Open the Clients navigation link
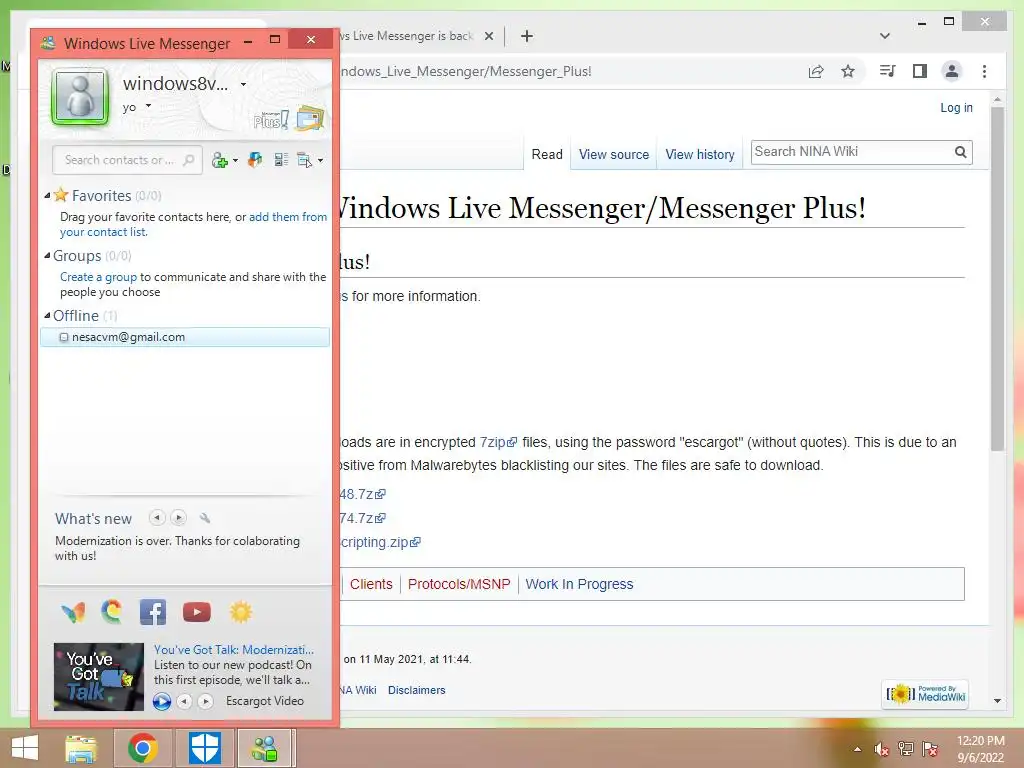 [371, 584]
